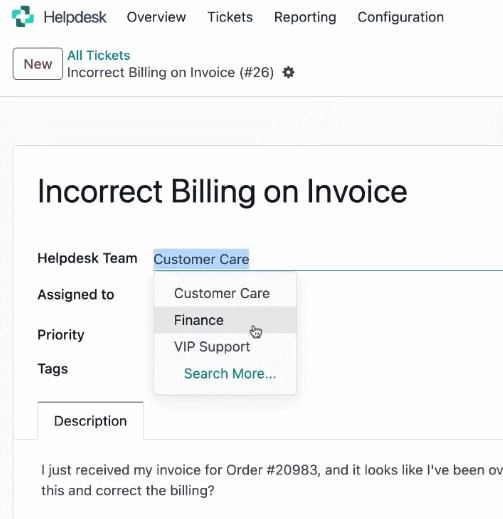Open the Reporting menu
The height and width of the screenshot is (519, 503).
(305, 17)
